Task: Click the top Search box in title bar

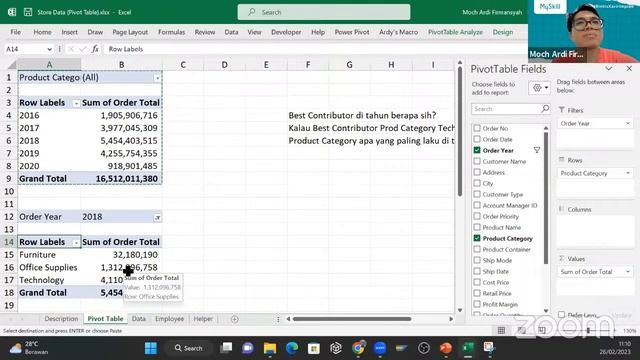Action: coord(324,12)
